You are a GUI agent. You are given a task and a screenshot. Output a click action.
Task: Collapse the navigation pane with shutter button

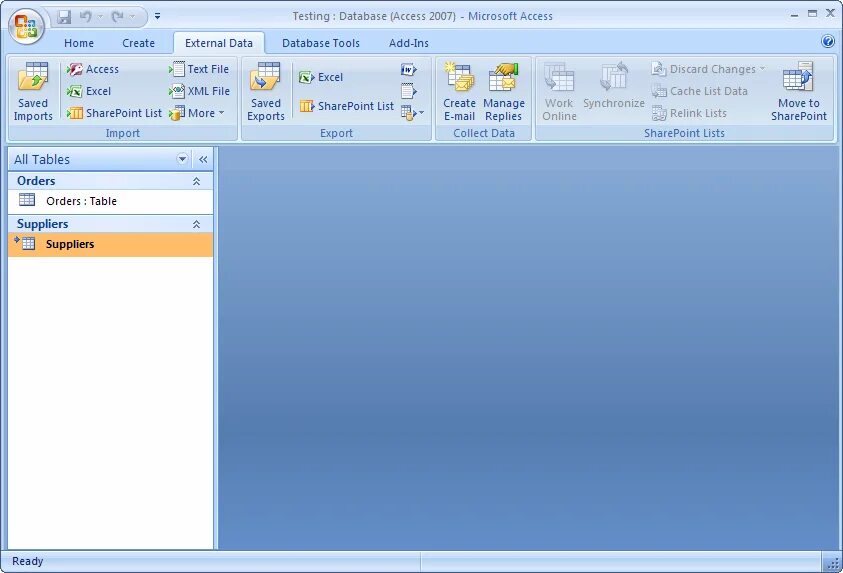click(203, 159)
